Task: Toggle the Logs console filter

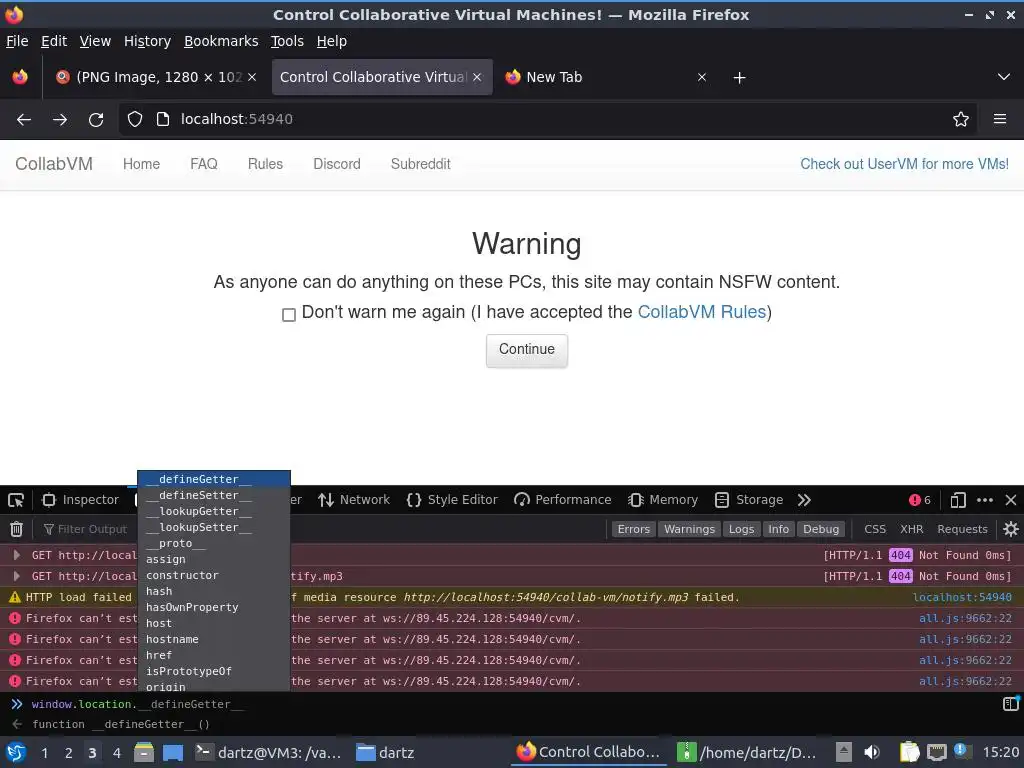Action: (x=741, y=529)
